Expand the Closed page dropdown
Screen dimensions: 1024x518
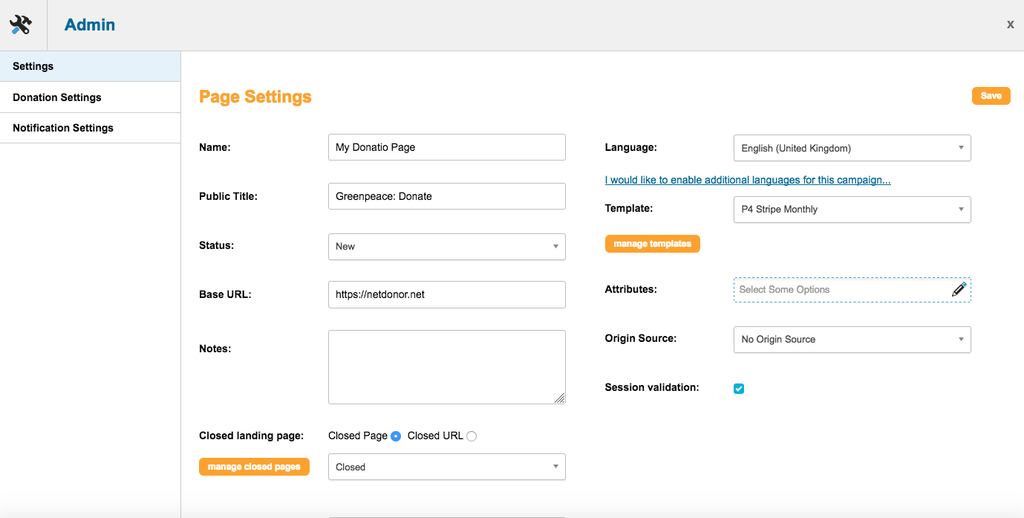[447, 467]
